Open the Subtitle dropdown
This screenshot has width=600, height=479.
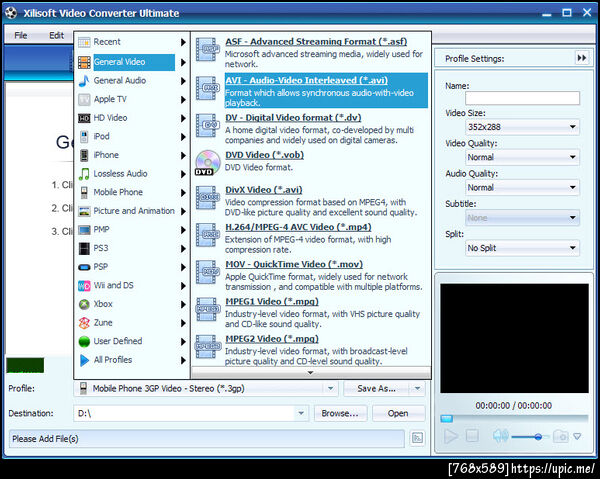[x=522, y=218]
